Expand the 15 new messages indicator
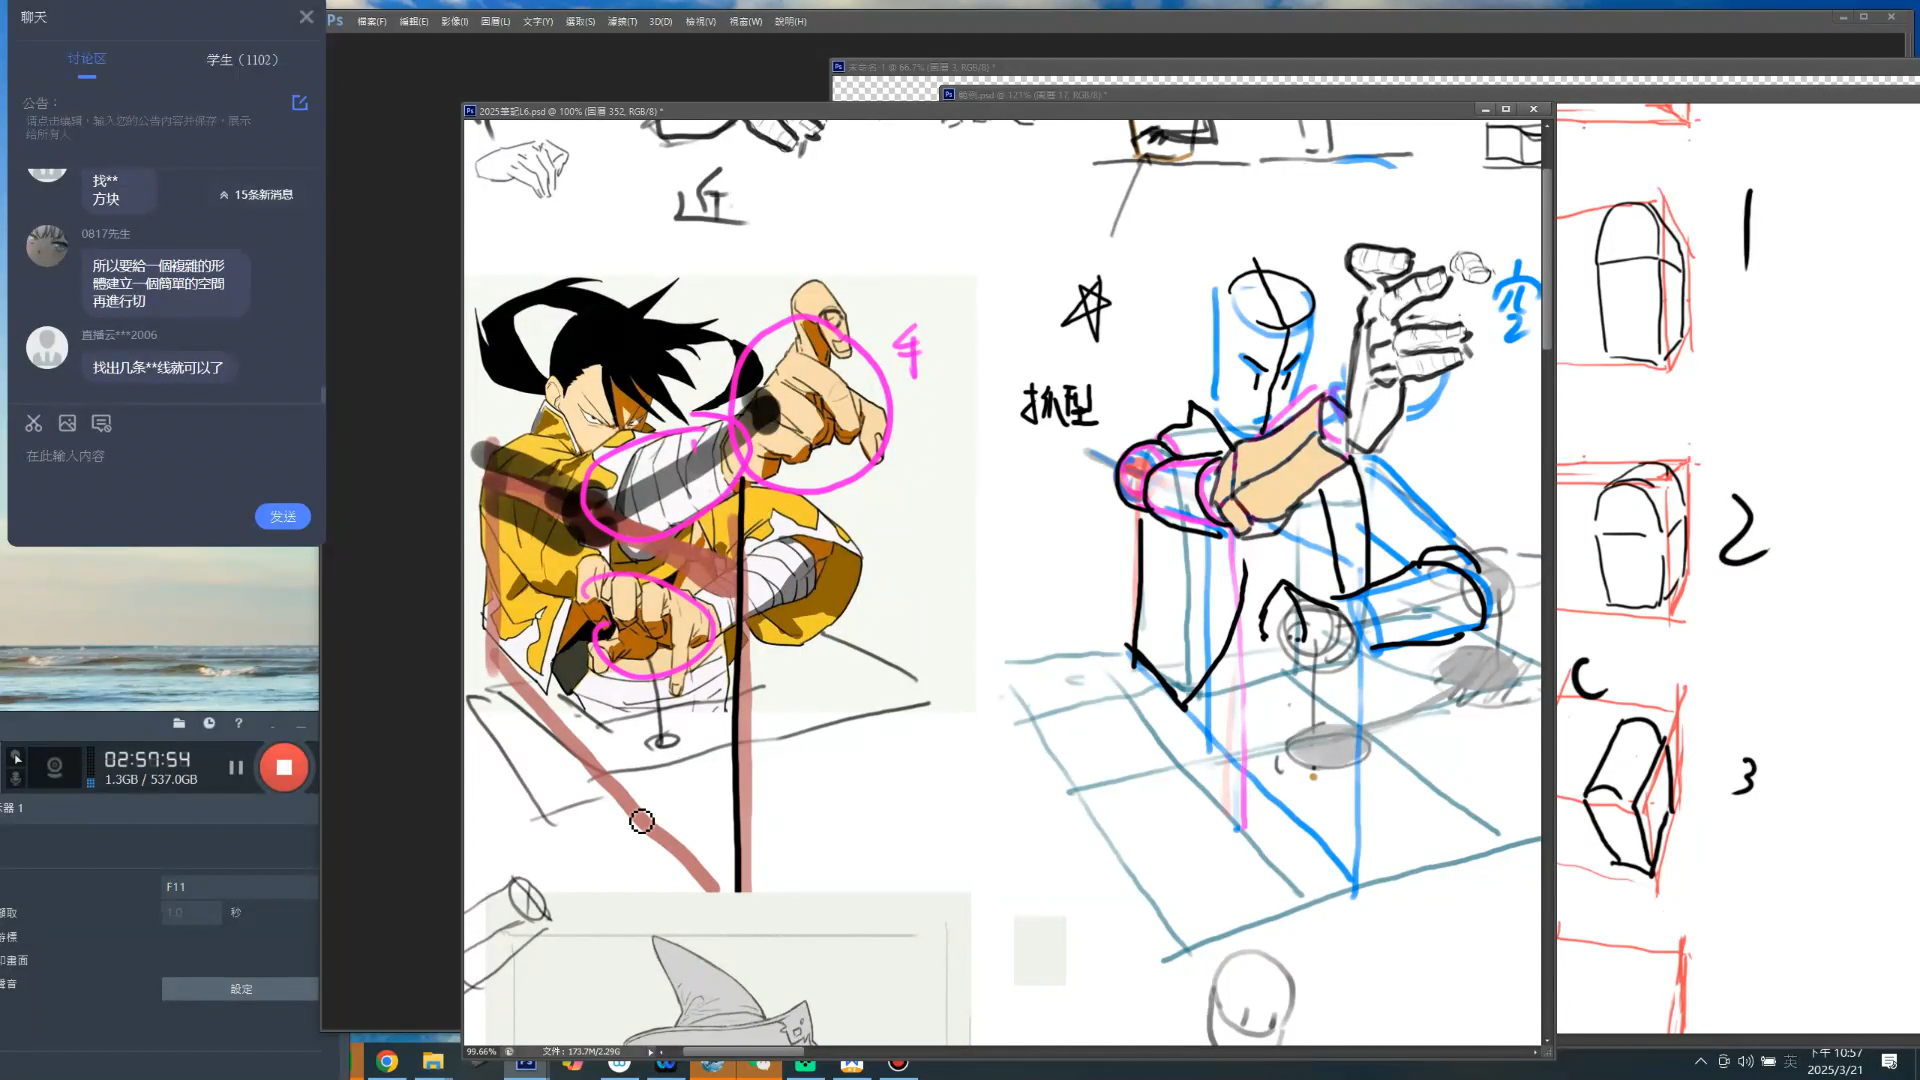The width and height of the screenshot is (1920, 1080). (257, 195)
